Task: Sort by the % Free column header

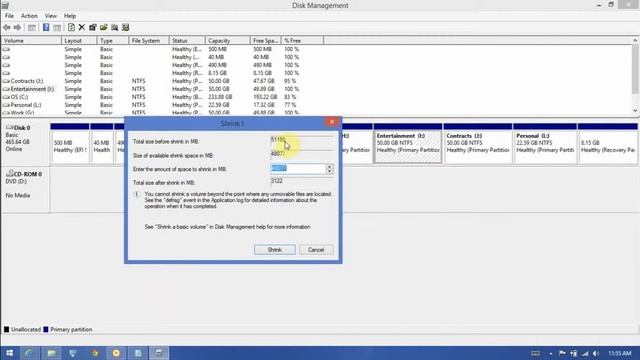Action: click(x=302, y=41)
